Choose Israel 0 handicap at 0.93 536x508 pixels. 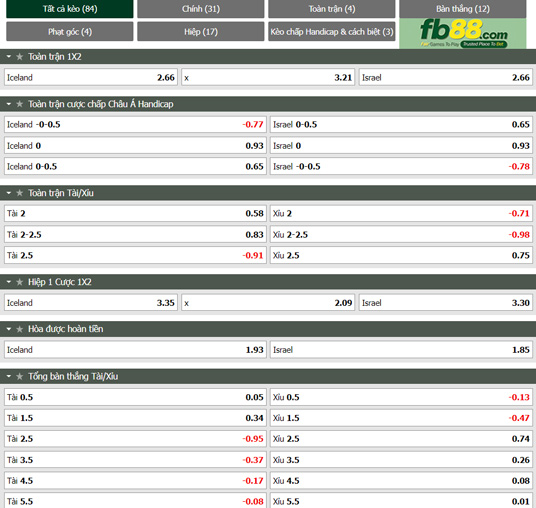pos(401,146)
